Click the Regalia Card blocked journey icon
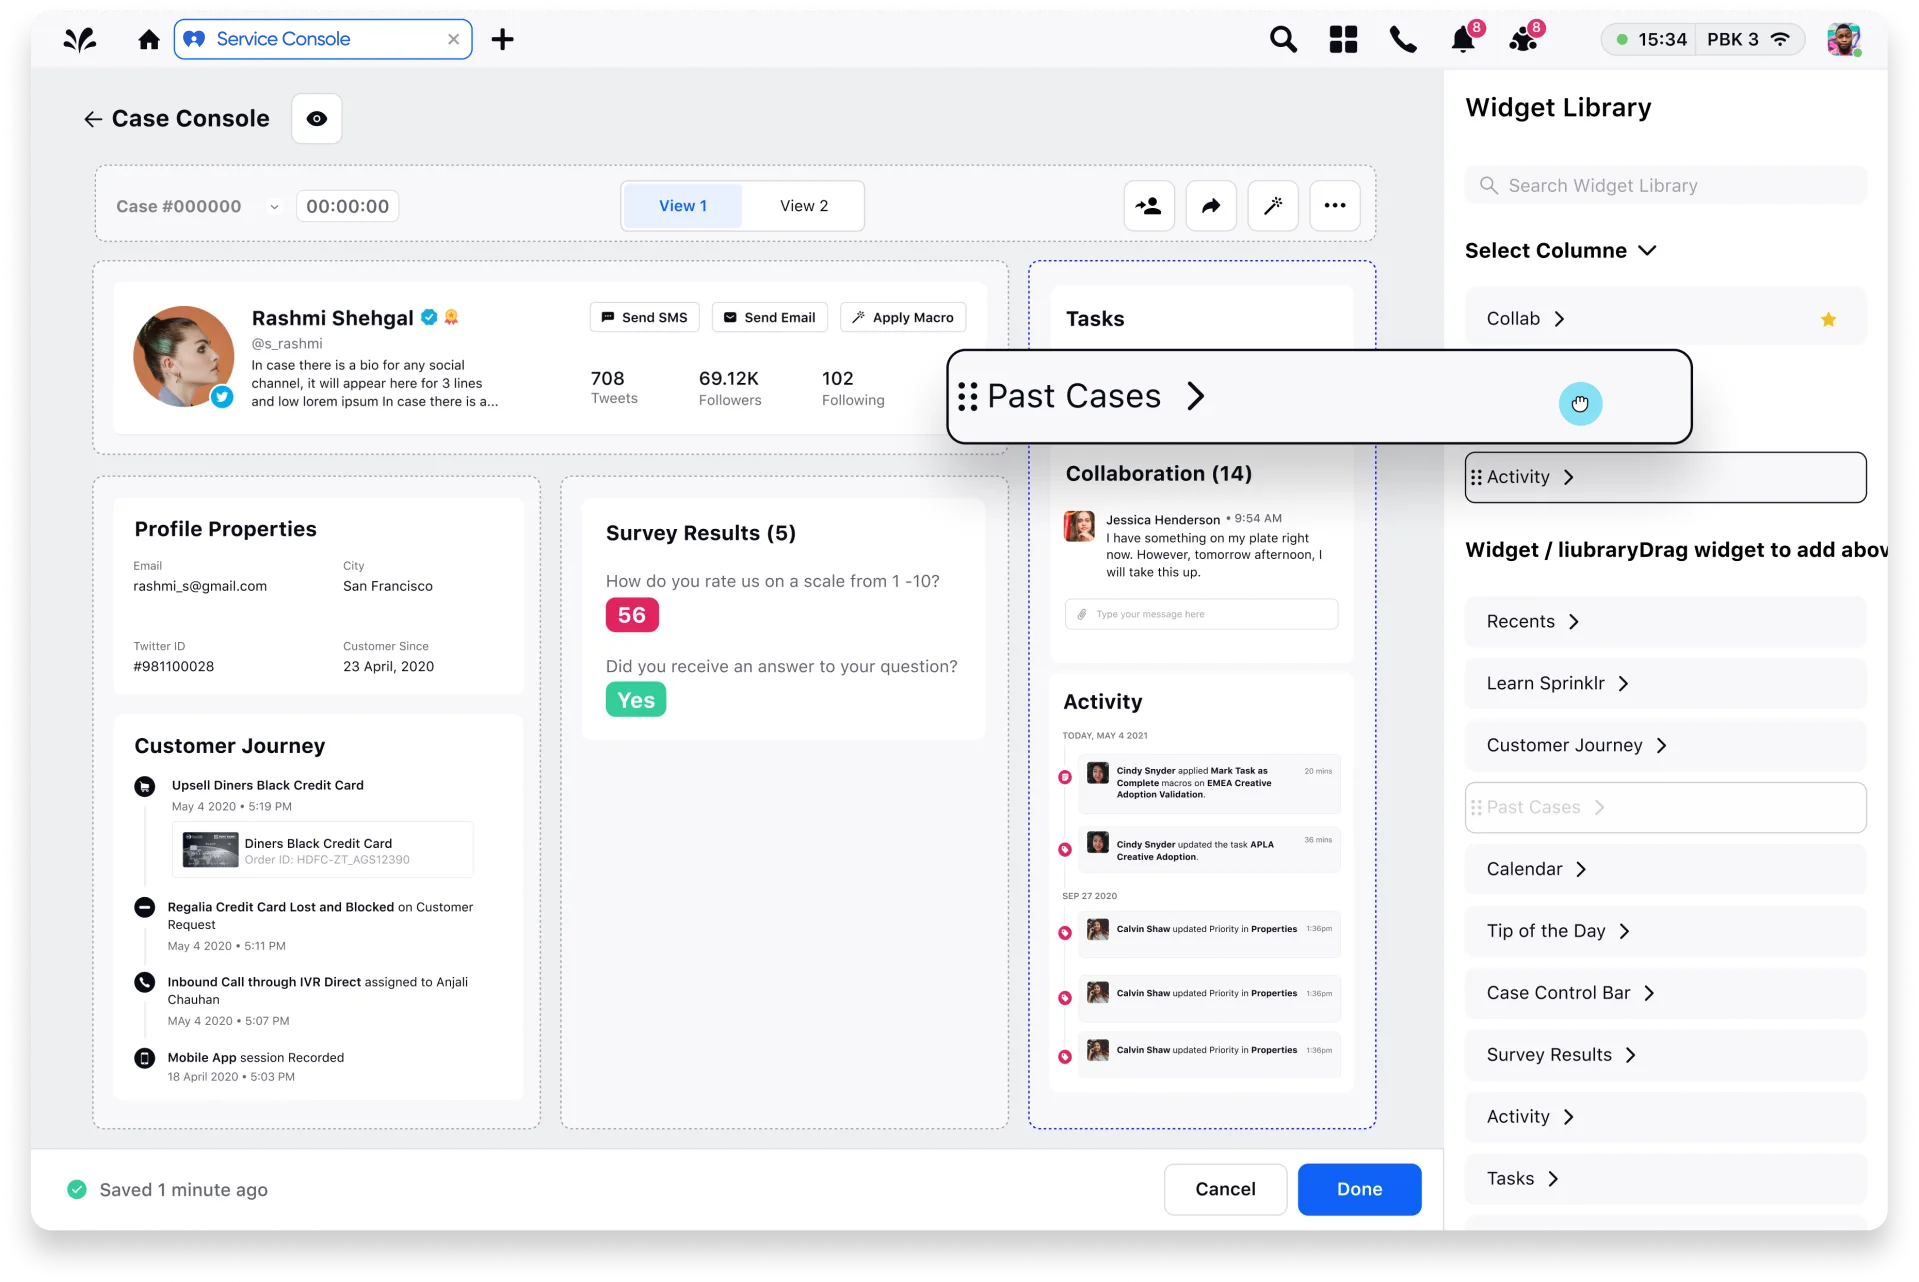This screenshot has width=1919, height=1282. pyautogui.click(x=145, y=907)
